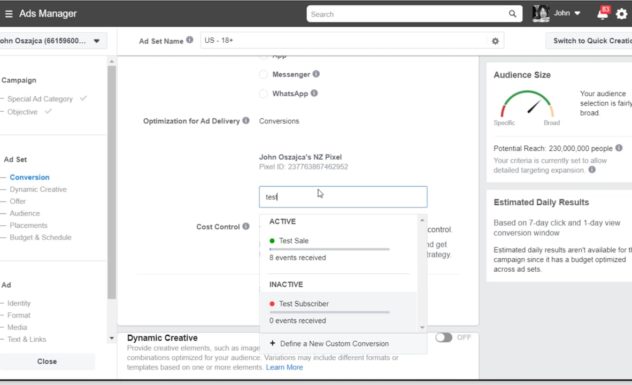Open the John account dropdown arrow
The height and width of the screenshot is (385, 632).
coord(577,13)
